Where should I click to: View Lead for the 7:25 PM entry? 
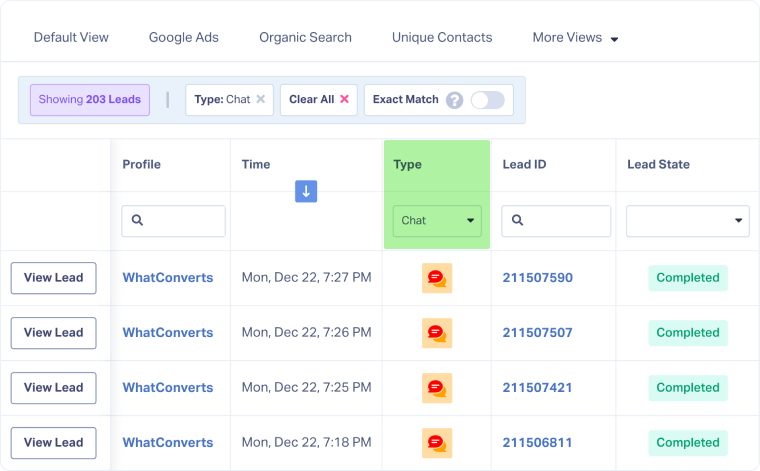point(54,388)
